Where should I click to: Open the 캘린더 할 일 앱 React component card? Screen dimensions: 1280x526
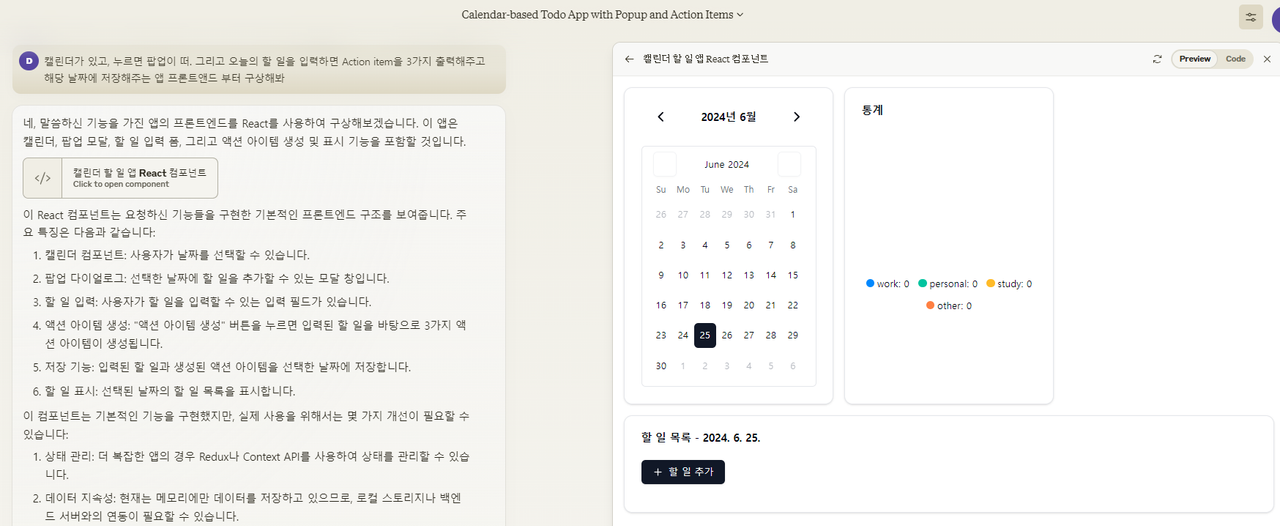point(120,178)
